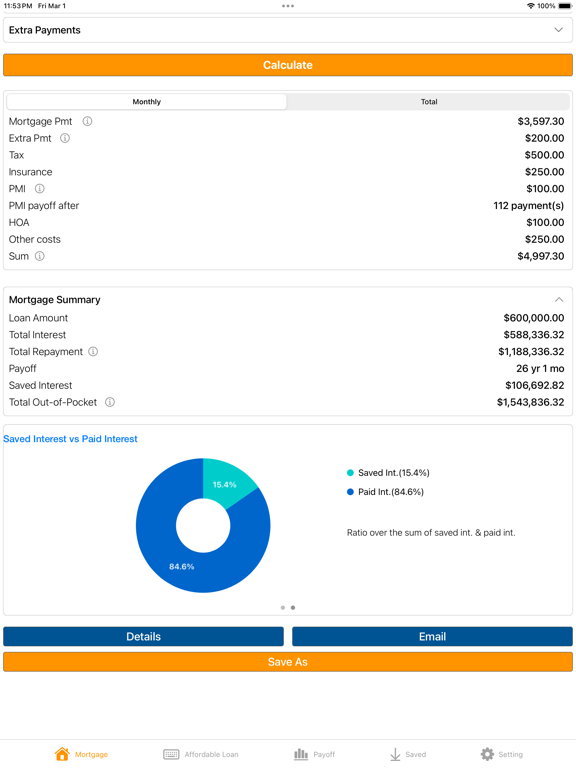Open Mortgage Pmt info icon
Image resolution: width=576 pixels, height=768 pixels.
pos(87,121)
